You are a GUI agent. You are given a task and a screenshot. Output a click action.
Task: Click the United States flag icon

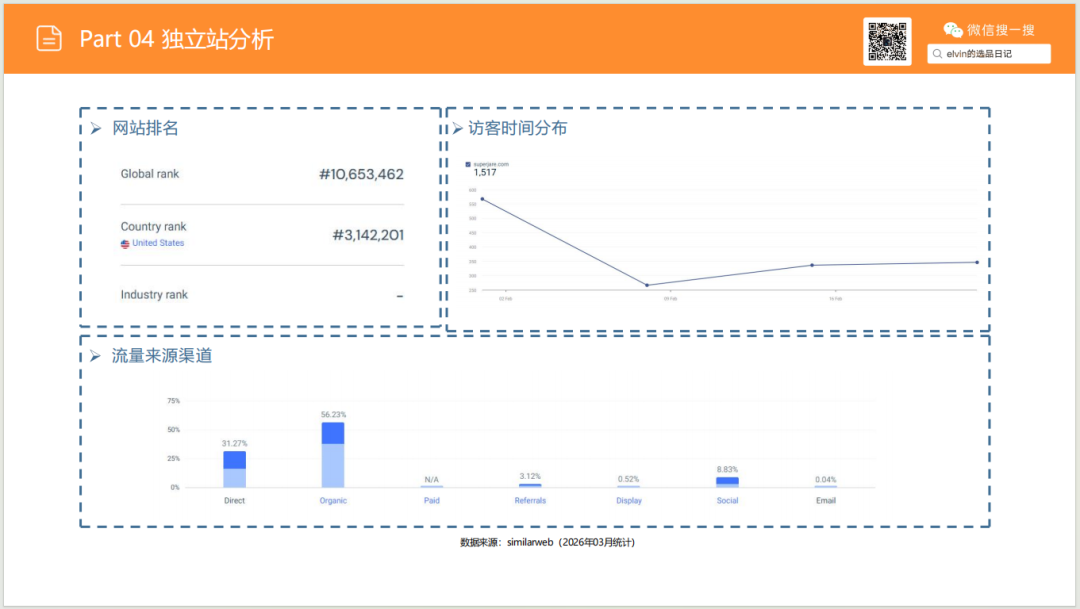point(125,242)
